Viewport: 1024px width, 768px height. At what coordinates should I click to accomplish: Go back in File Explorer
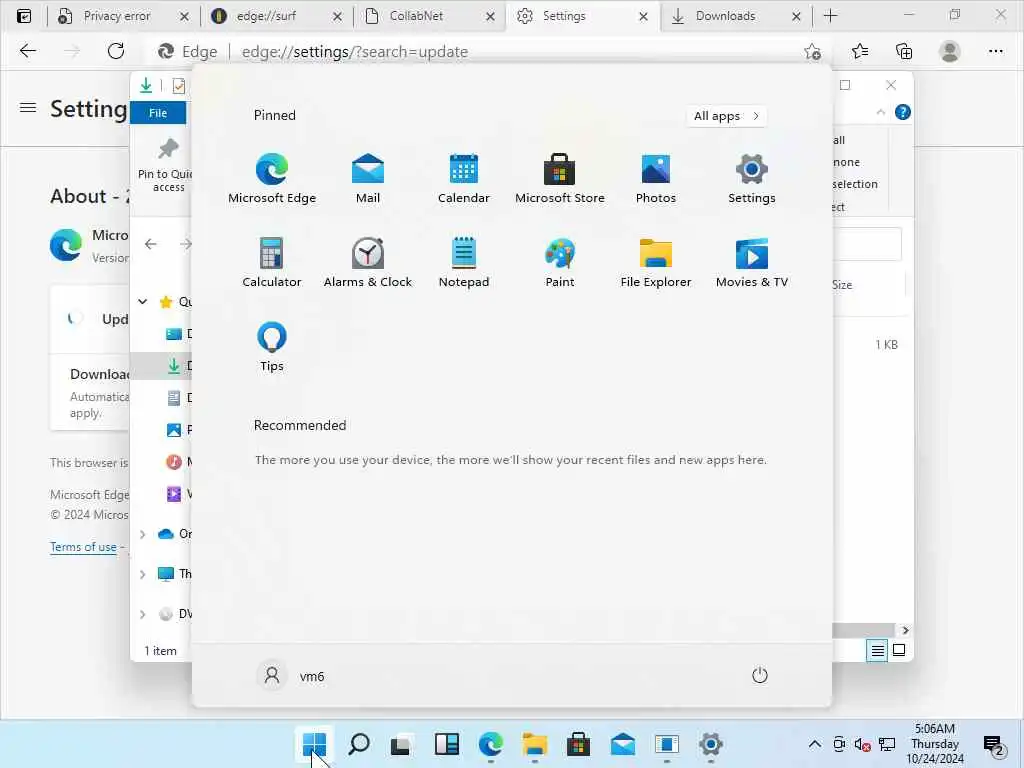(x=151, y=244)
